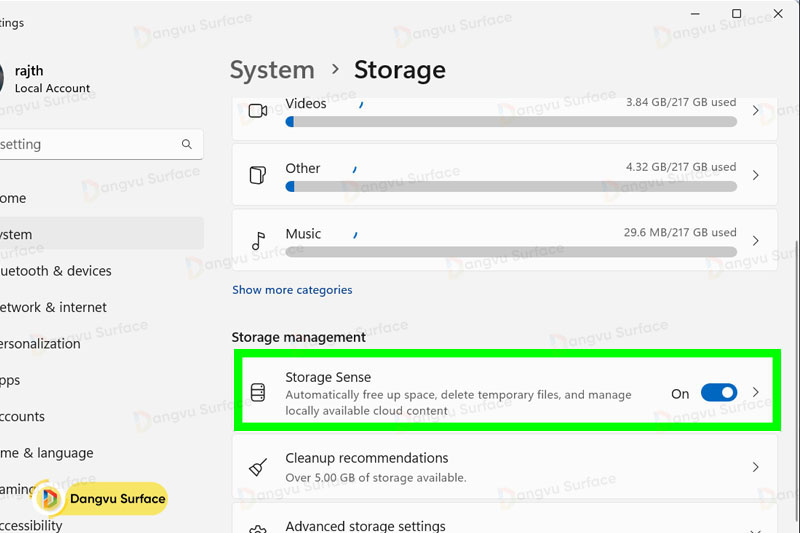The width and height of the screenshot is (800, 533).
Task: Open Music storage details chevron
Action: [x=756, y=241]
